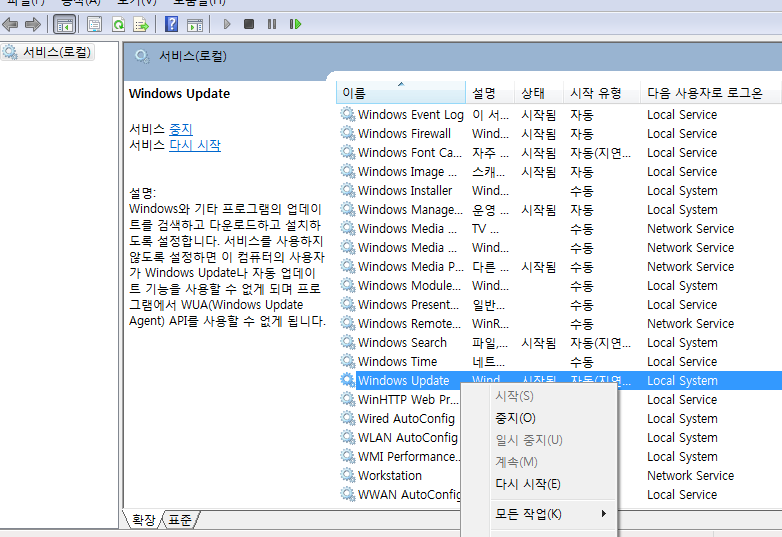This screenshot has width=782, height=537.
Task: Click the bold Windows Update heading
Action: [180, 93]
